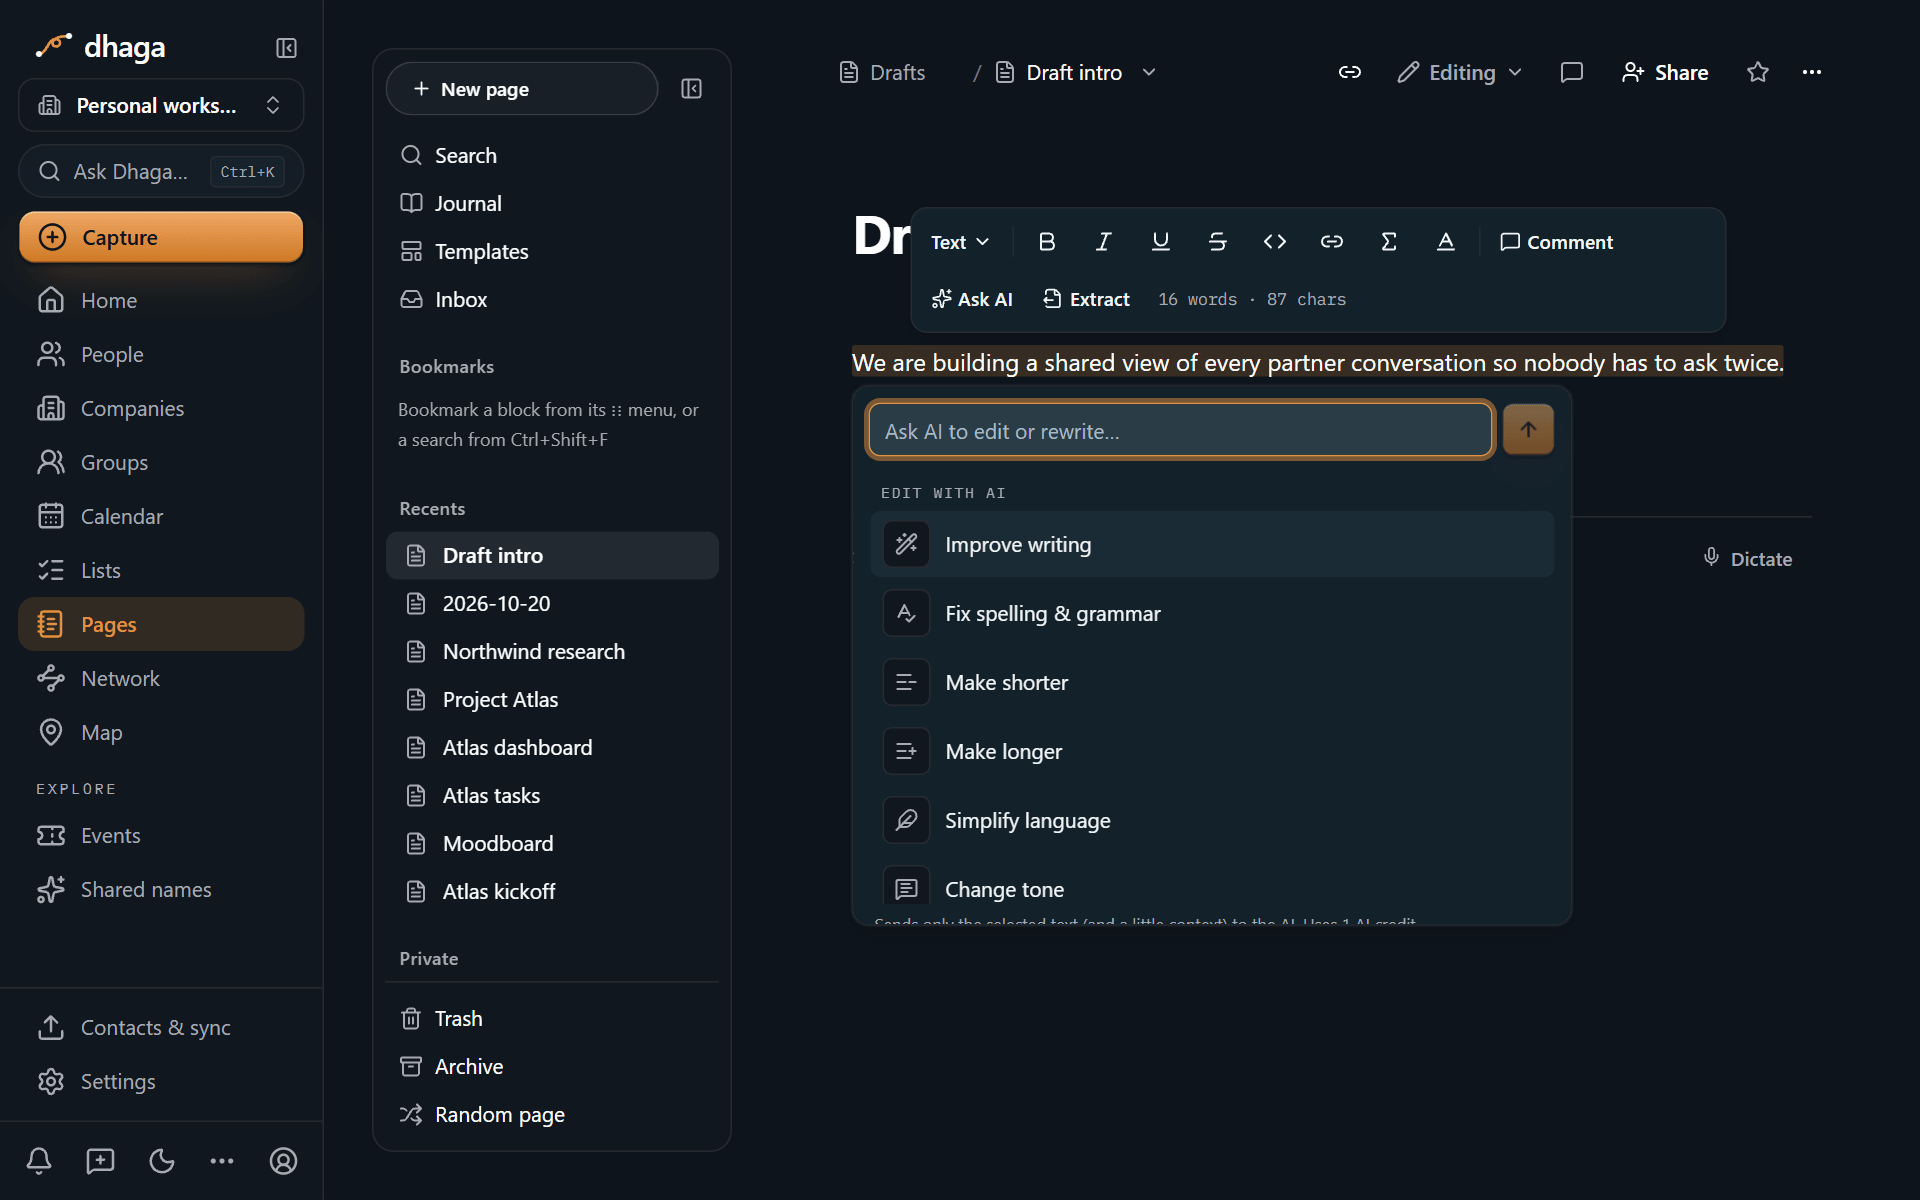Screen dimensions: 1920x1200
Task: Open the Northwind research page
Action: coord(552,651)
